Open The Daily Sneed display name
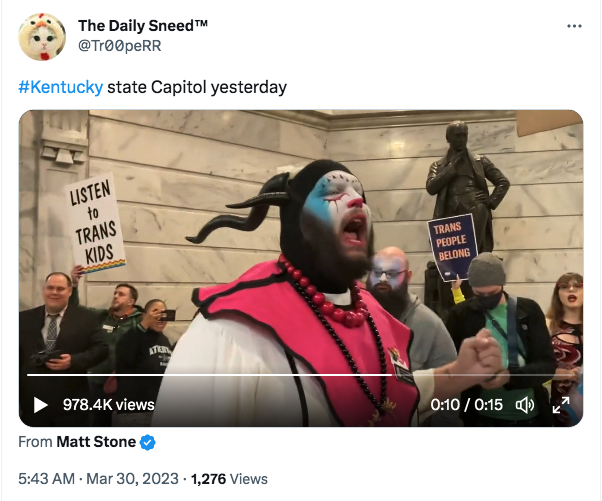Screen dimensions: 602x501 click(143, 26)
